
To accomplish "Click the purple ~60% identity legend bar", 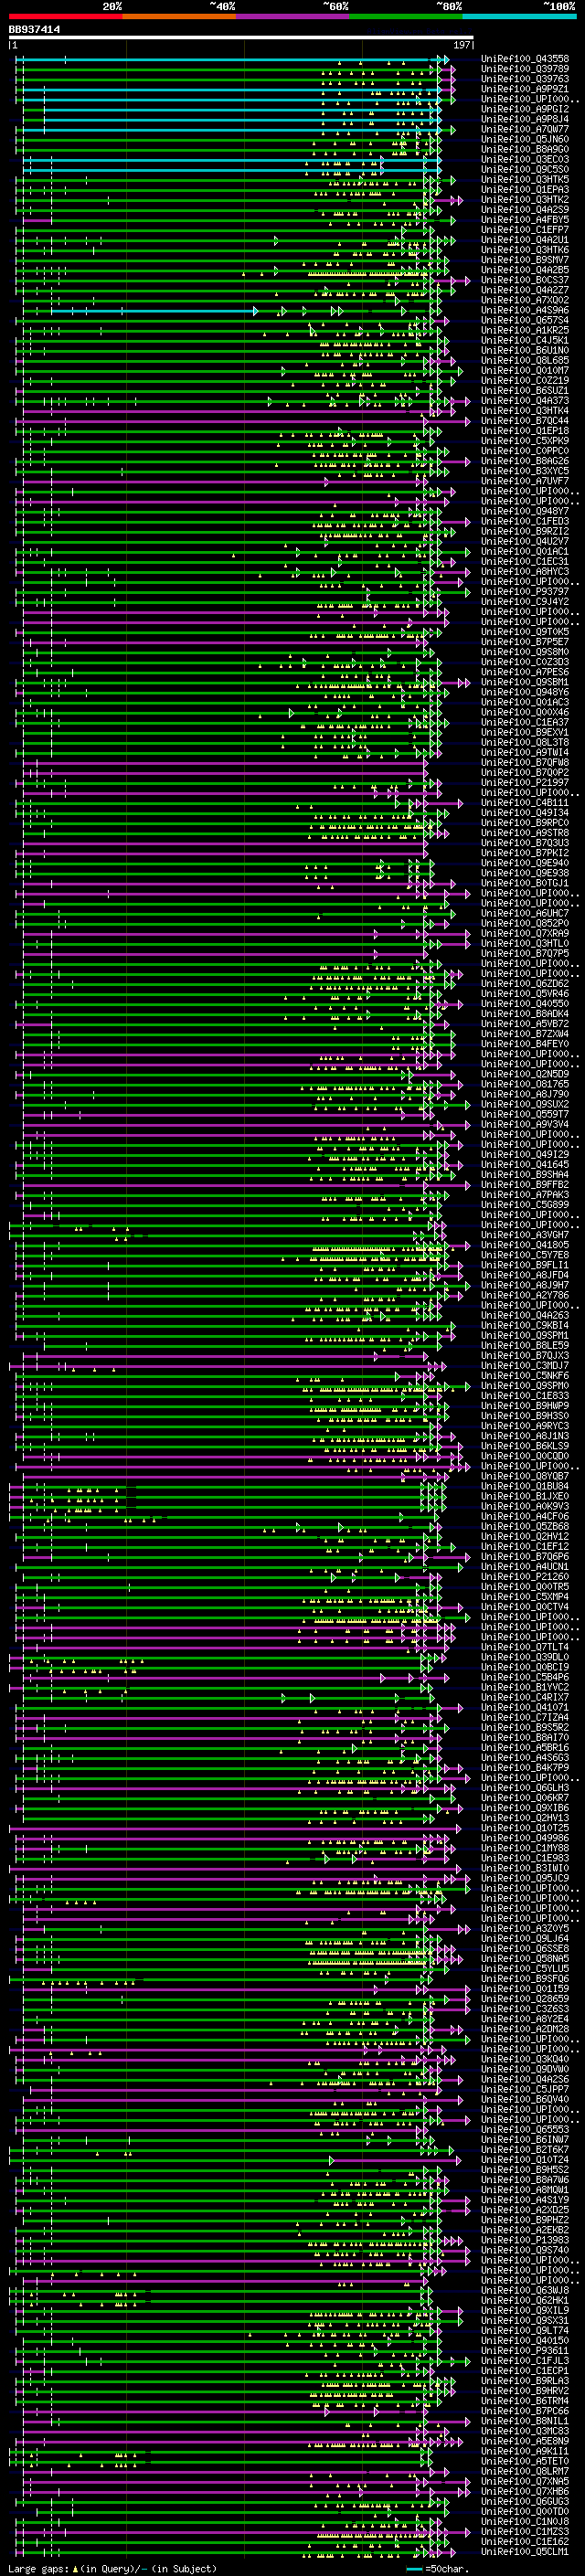I will (292, 16).
